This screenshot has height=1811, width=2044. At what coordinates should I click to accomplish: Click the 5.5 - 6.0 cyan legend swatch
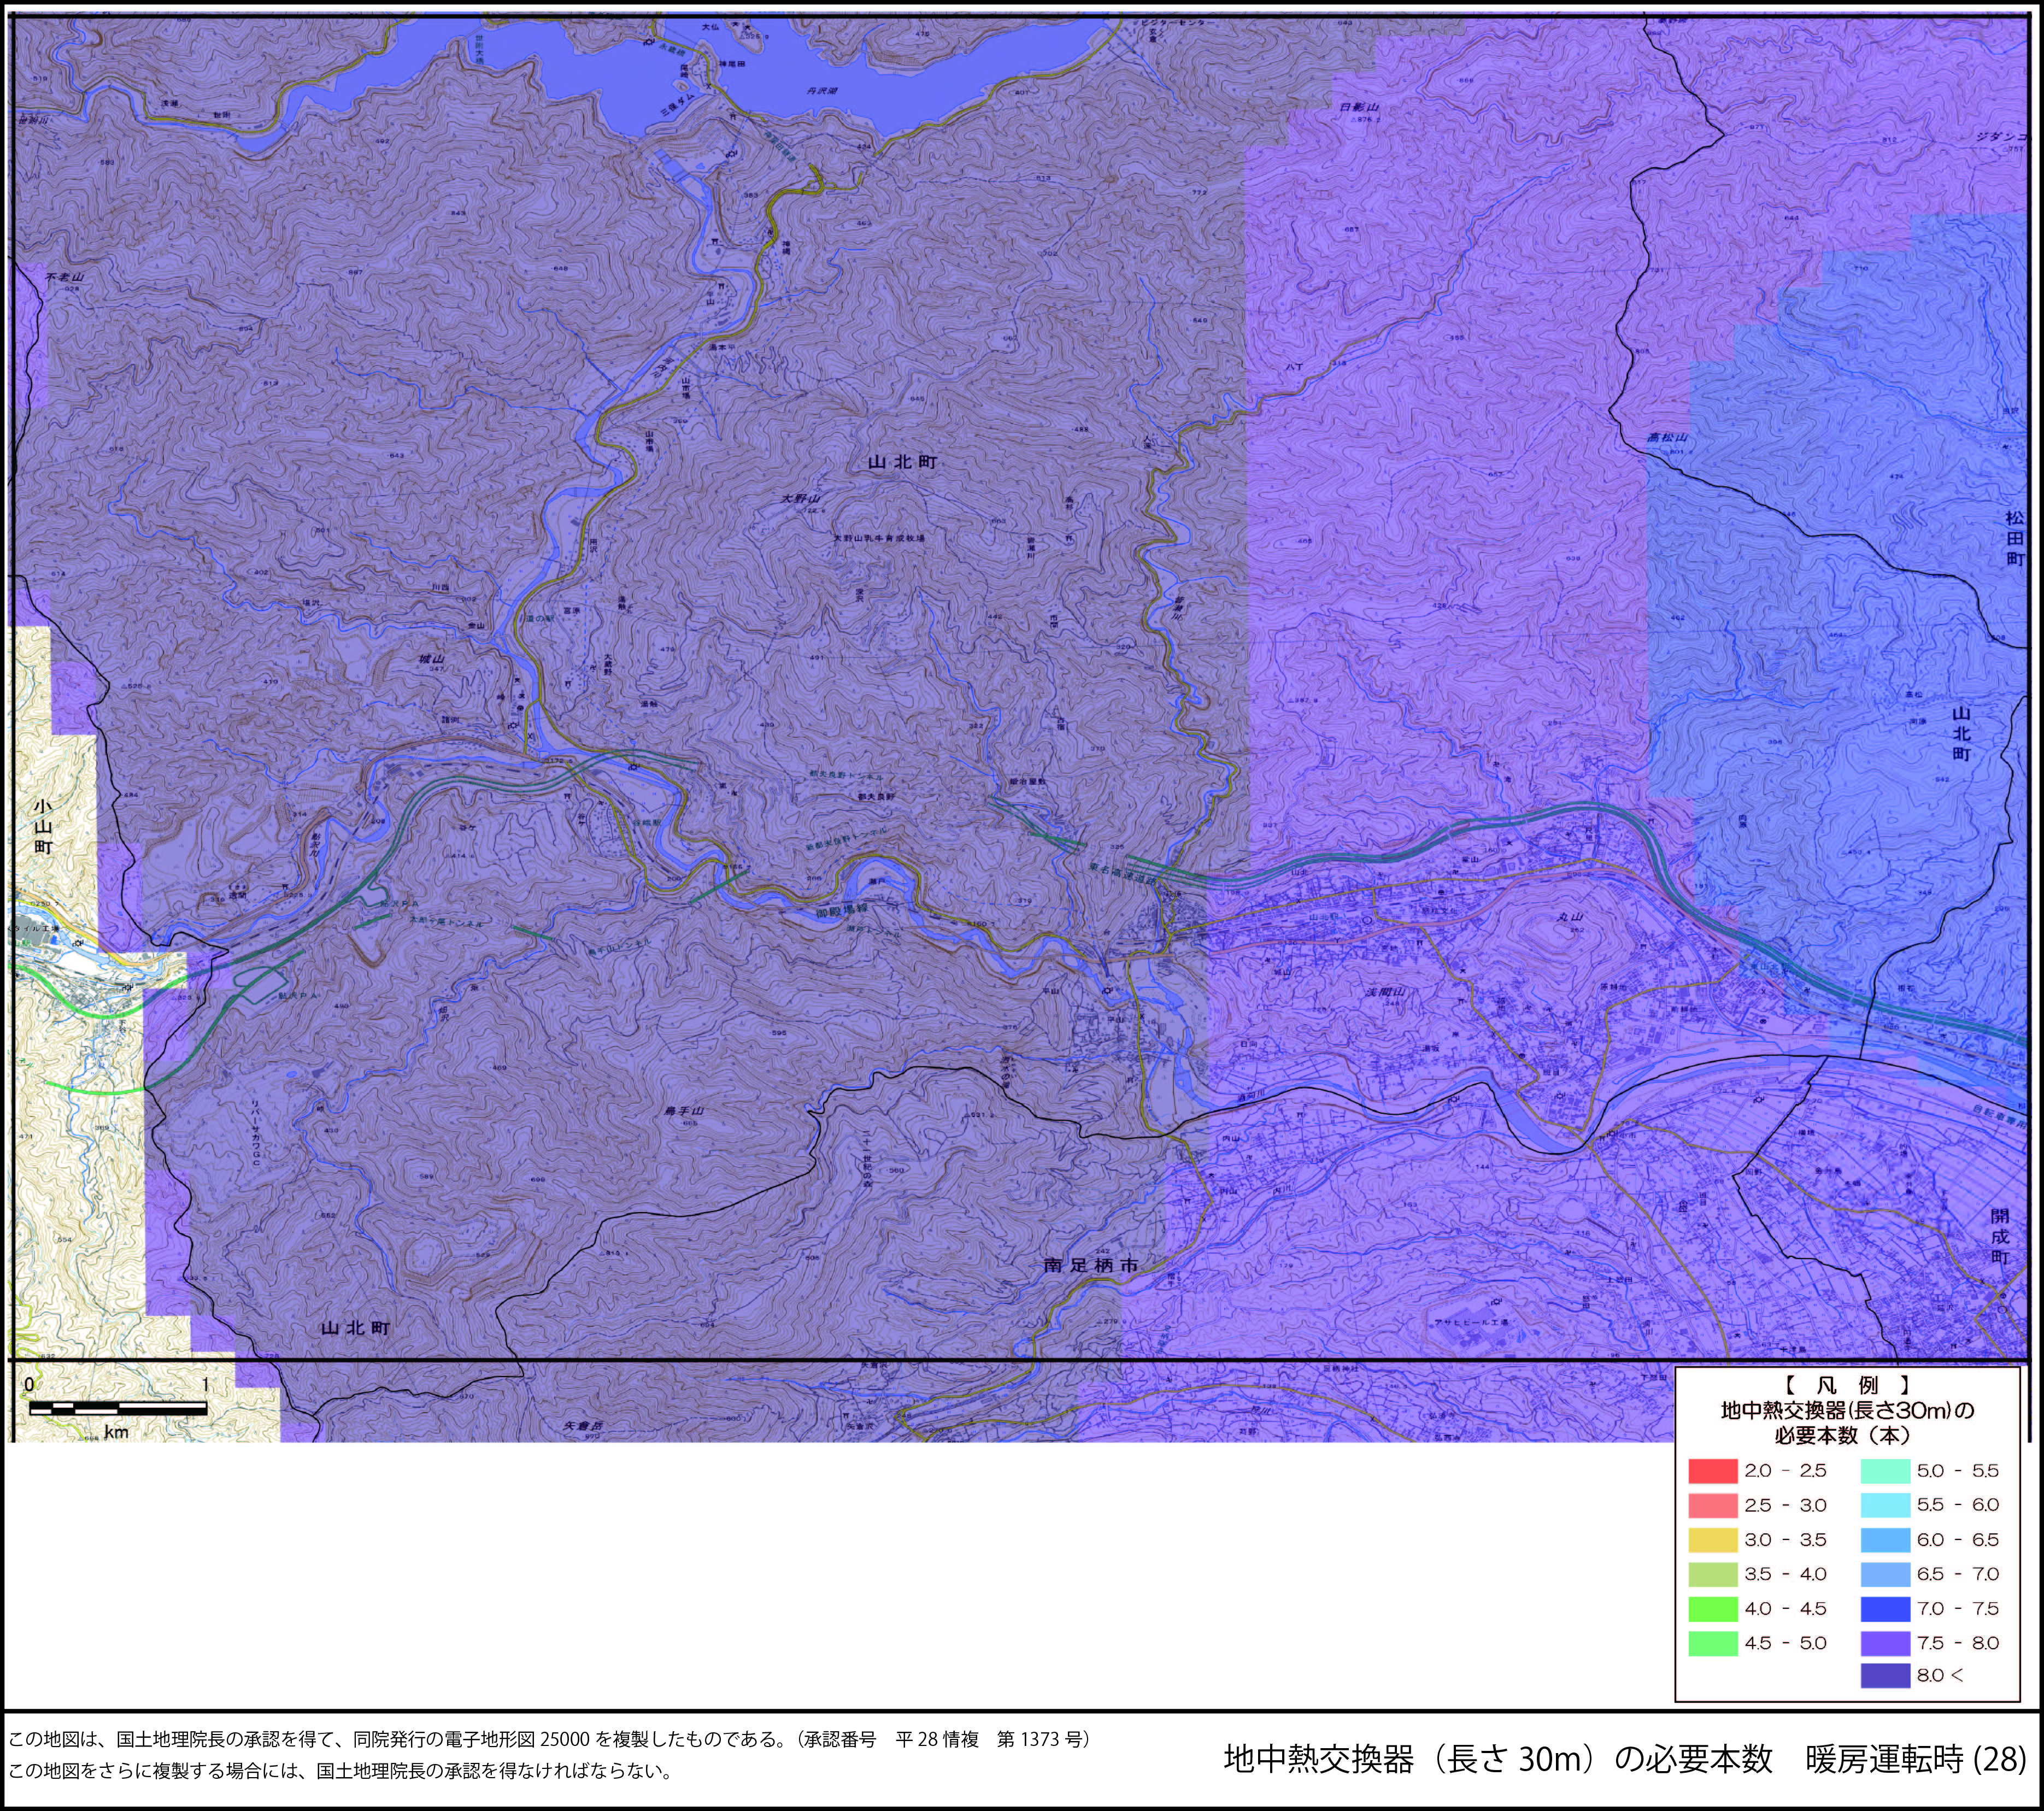coord(1885,1505)
